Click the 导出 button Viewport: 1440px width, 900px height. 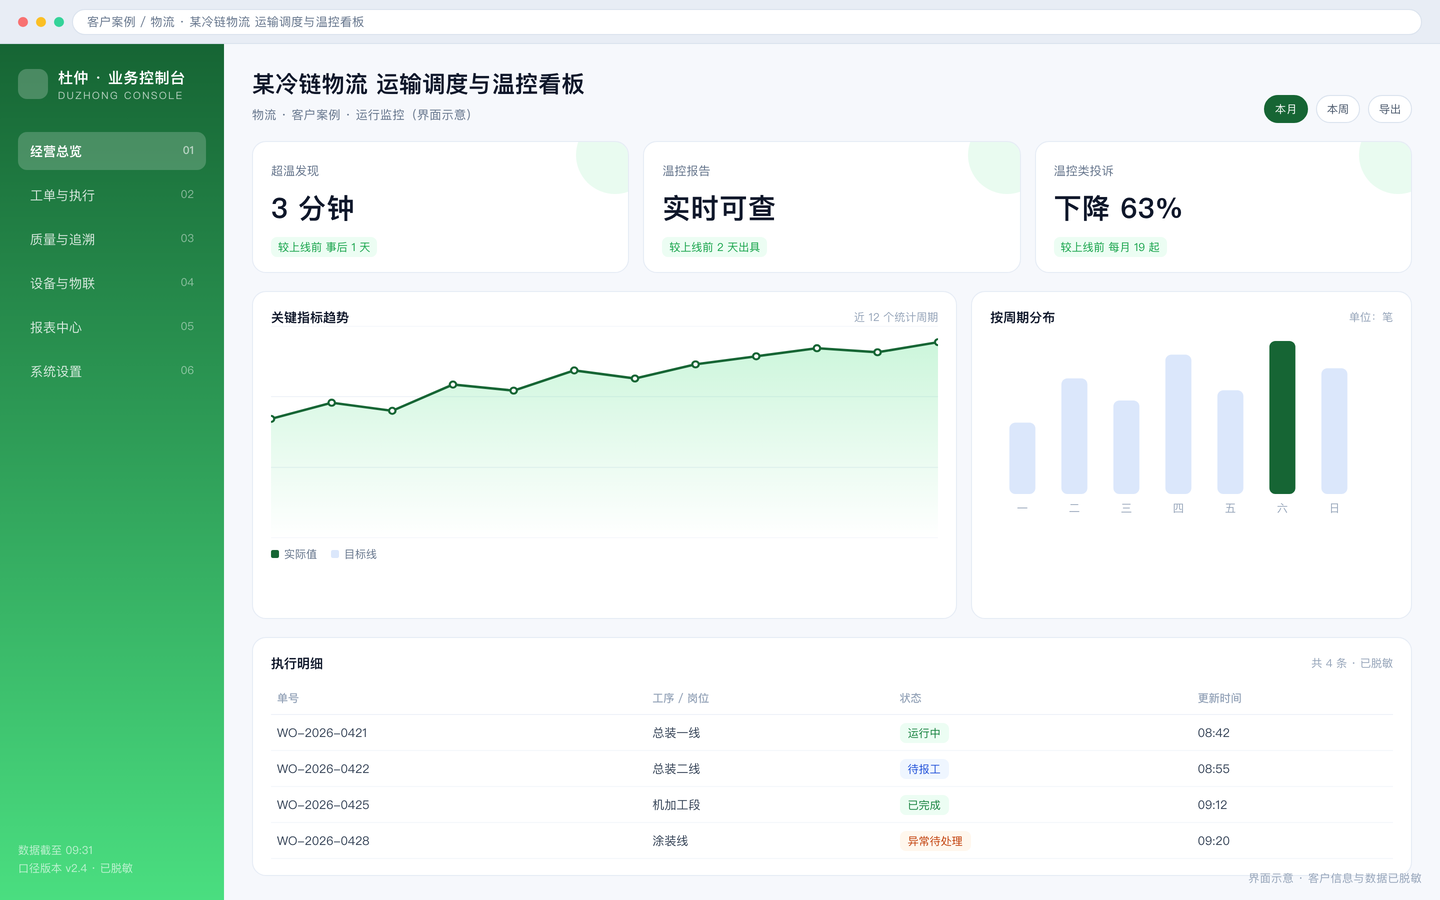(1390, 109)
